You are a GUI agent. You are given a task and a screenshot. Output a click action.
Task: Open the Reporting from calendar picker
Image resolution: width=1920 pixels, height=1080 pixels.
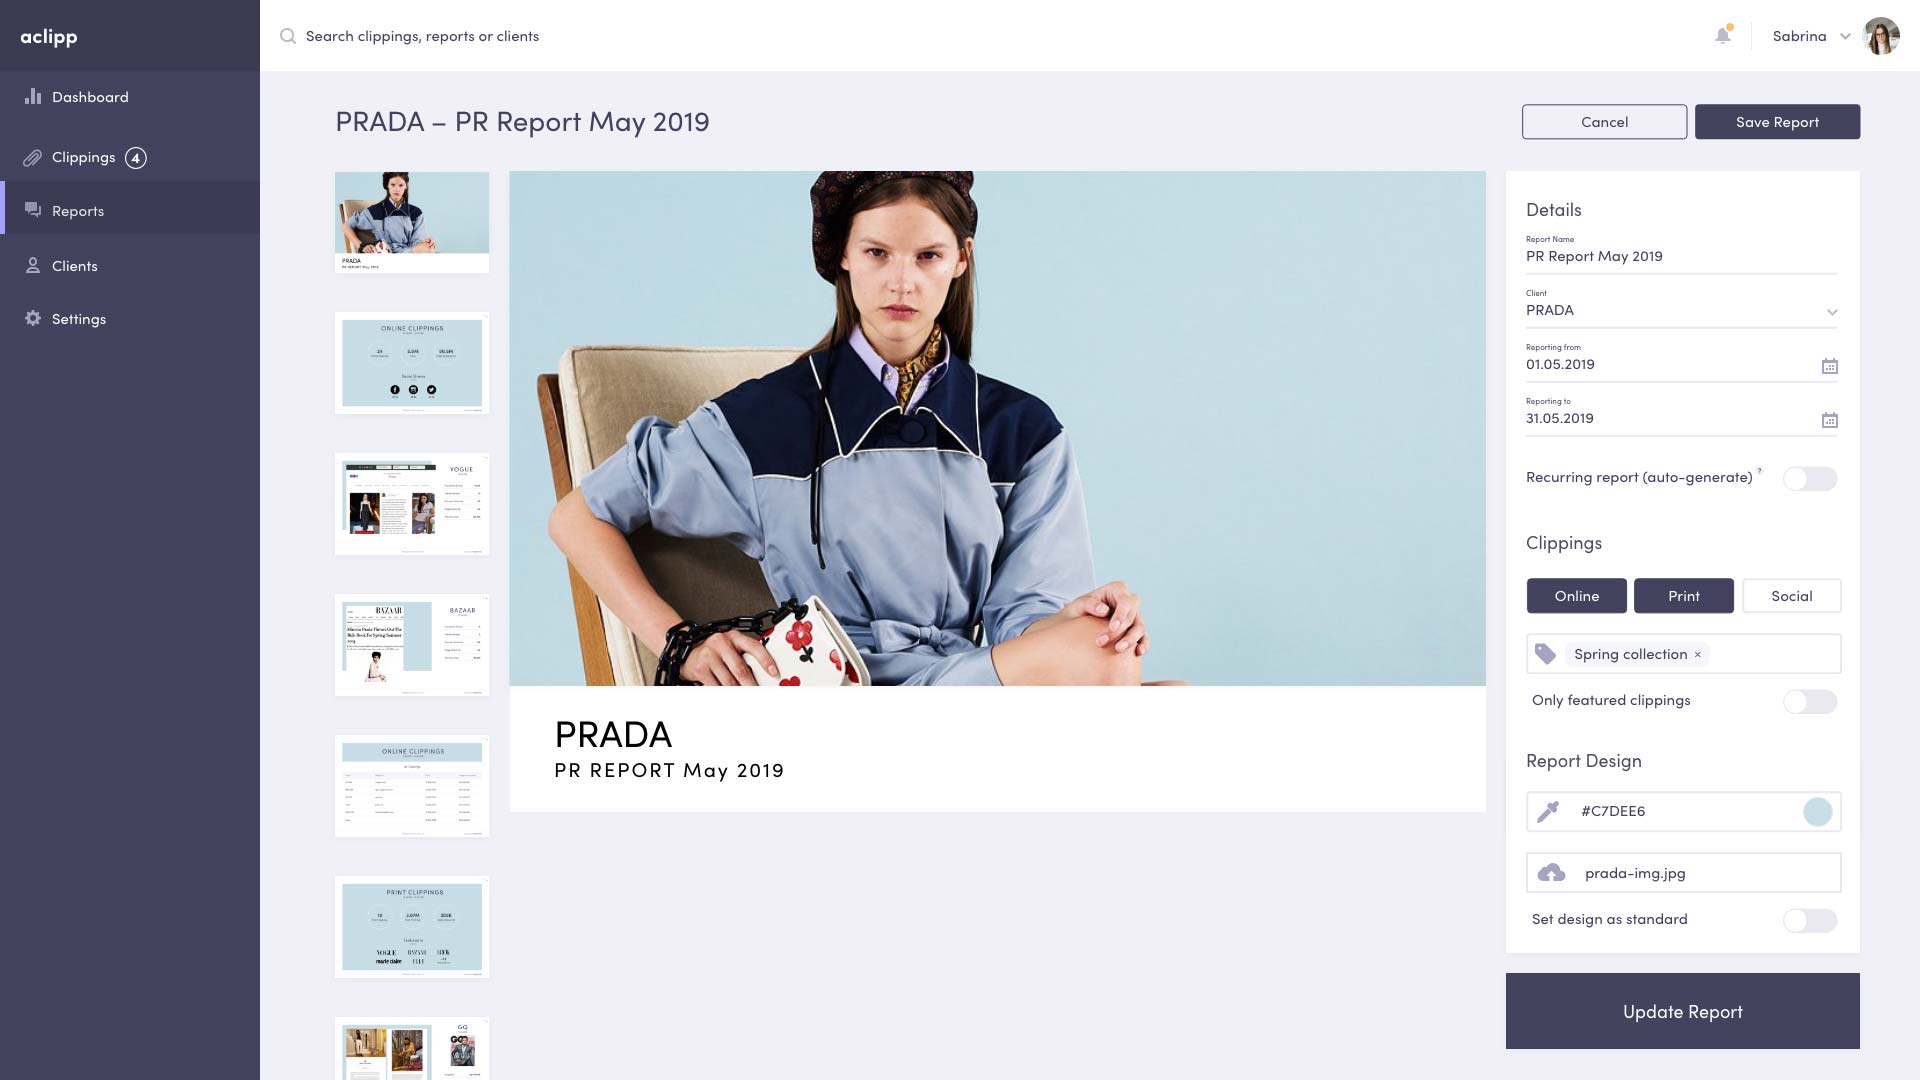pos(1829,366)
